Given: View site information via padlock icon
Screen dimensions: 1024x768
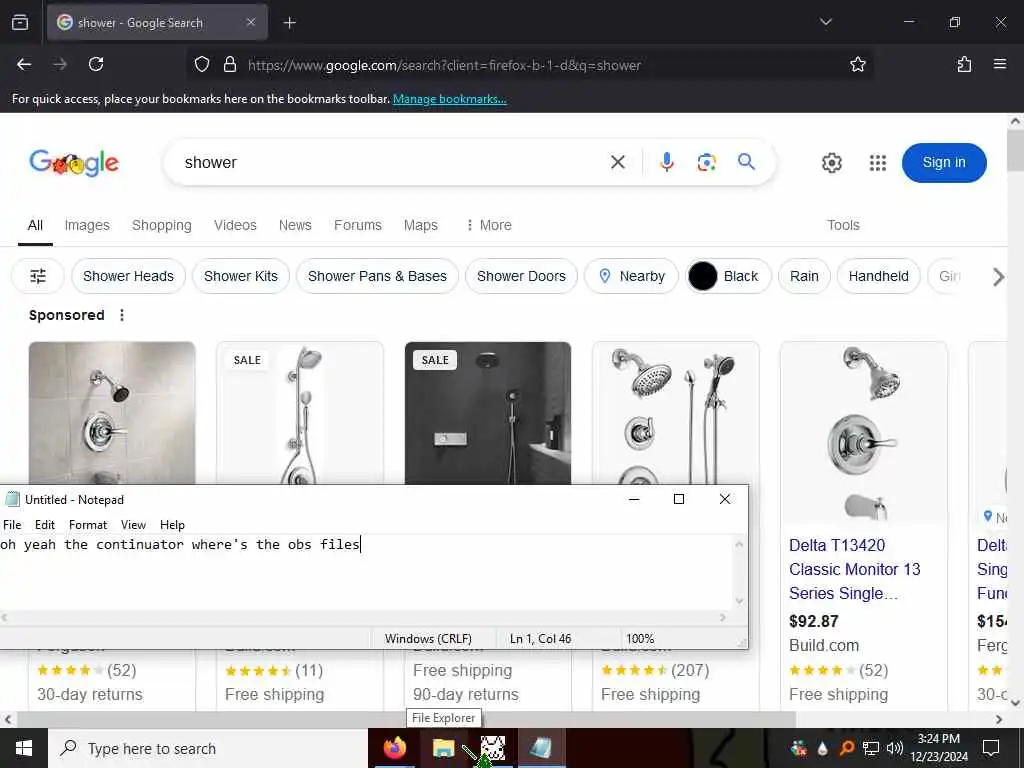Looking at the screenshot, I should coord(229,65).
